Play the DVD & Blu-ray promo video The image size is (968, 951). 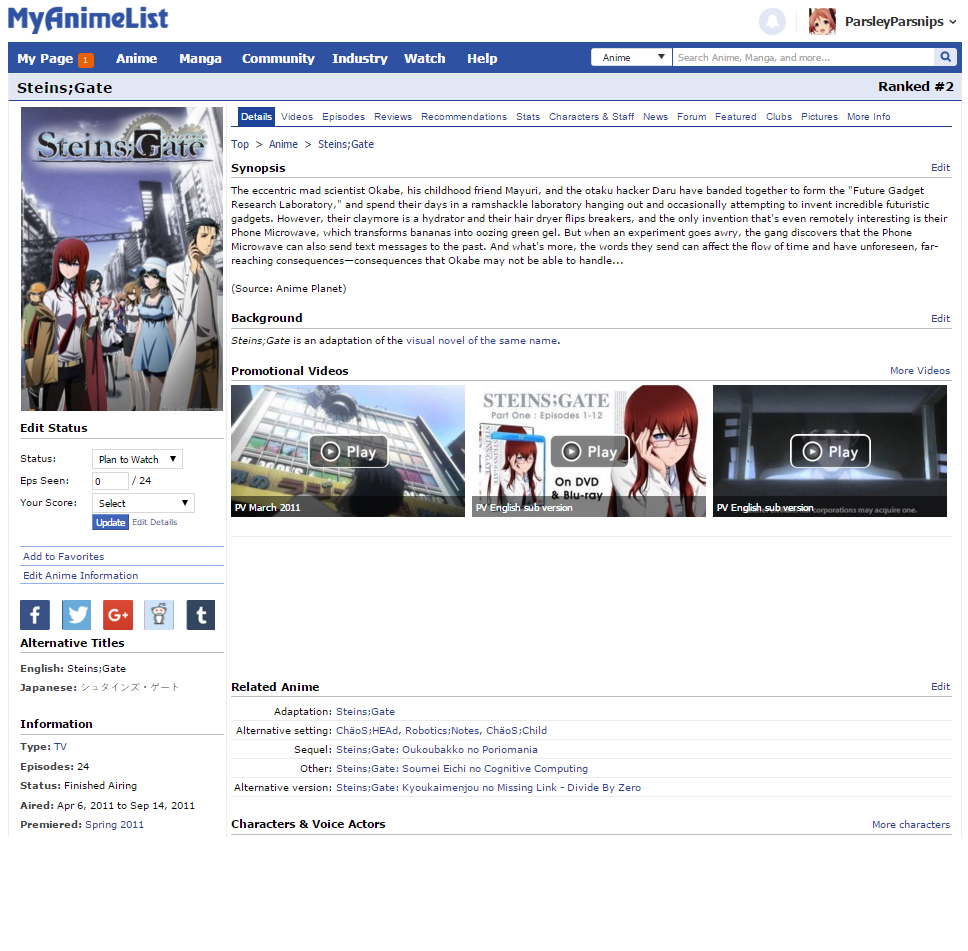(589, 451)
